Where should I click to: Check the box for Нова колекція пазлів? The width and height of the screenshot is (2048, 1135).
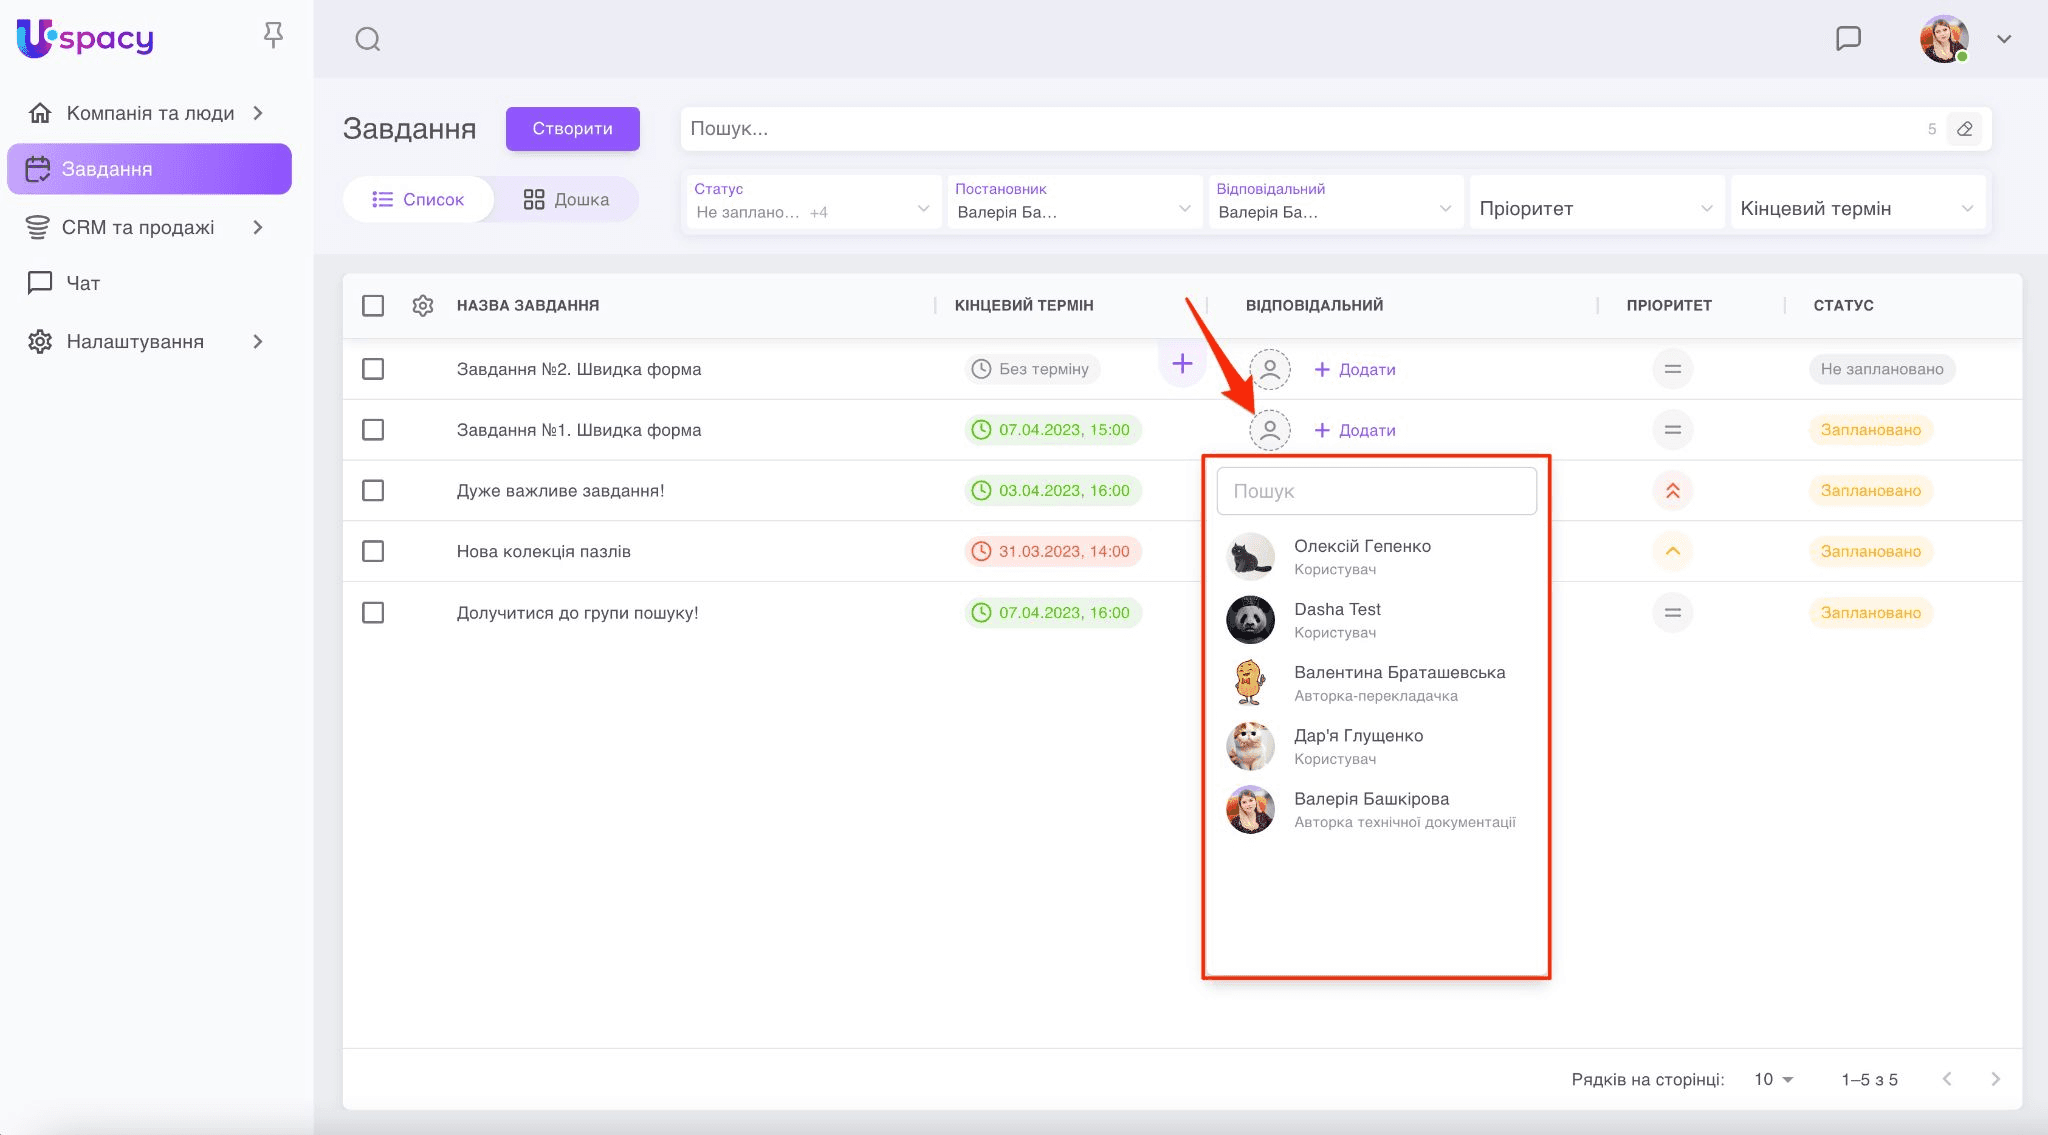(x=373, y=551)
